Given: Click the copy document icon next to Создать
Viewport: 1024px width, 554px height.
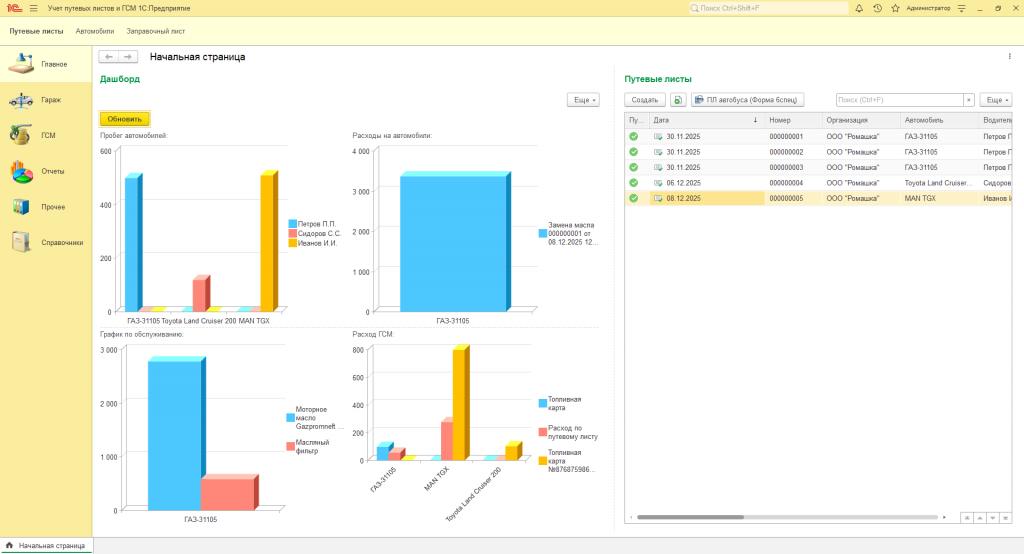Looking at the screenshot, I should (x=677, y=100).
